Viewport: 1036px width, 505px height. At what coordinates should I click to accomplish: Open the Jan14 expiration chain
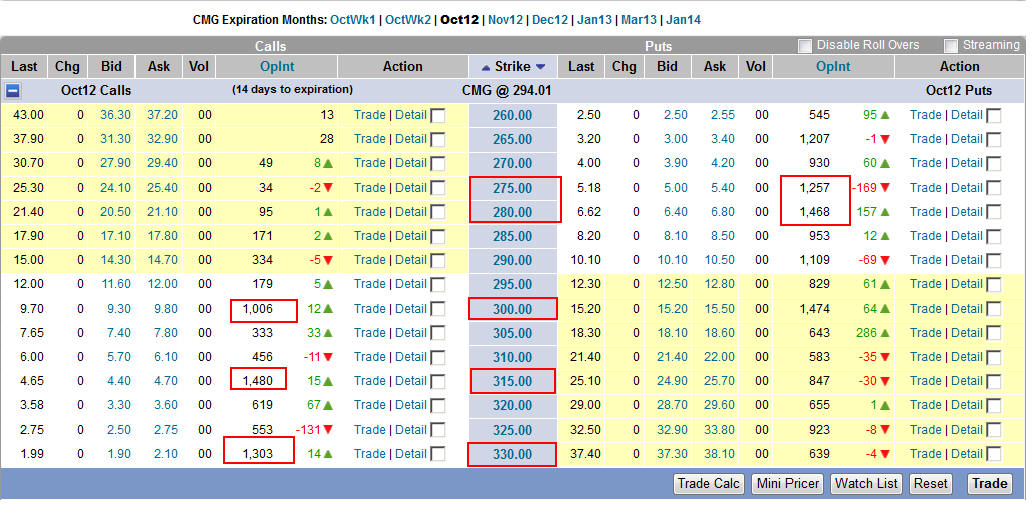[x=683, y=19]
